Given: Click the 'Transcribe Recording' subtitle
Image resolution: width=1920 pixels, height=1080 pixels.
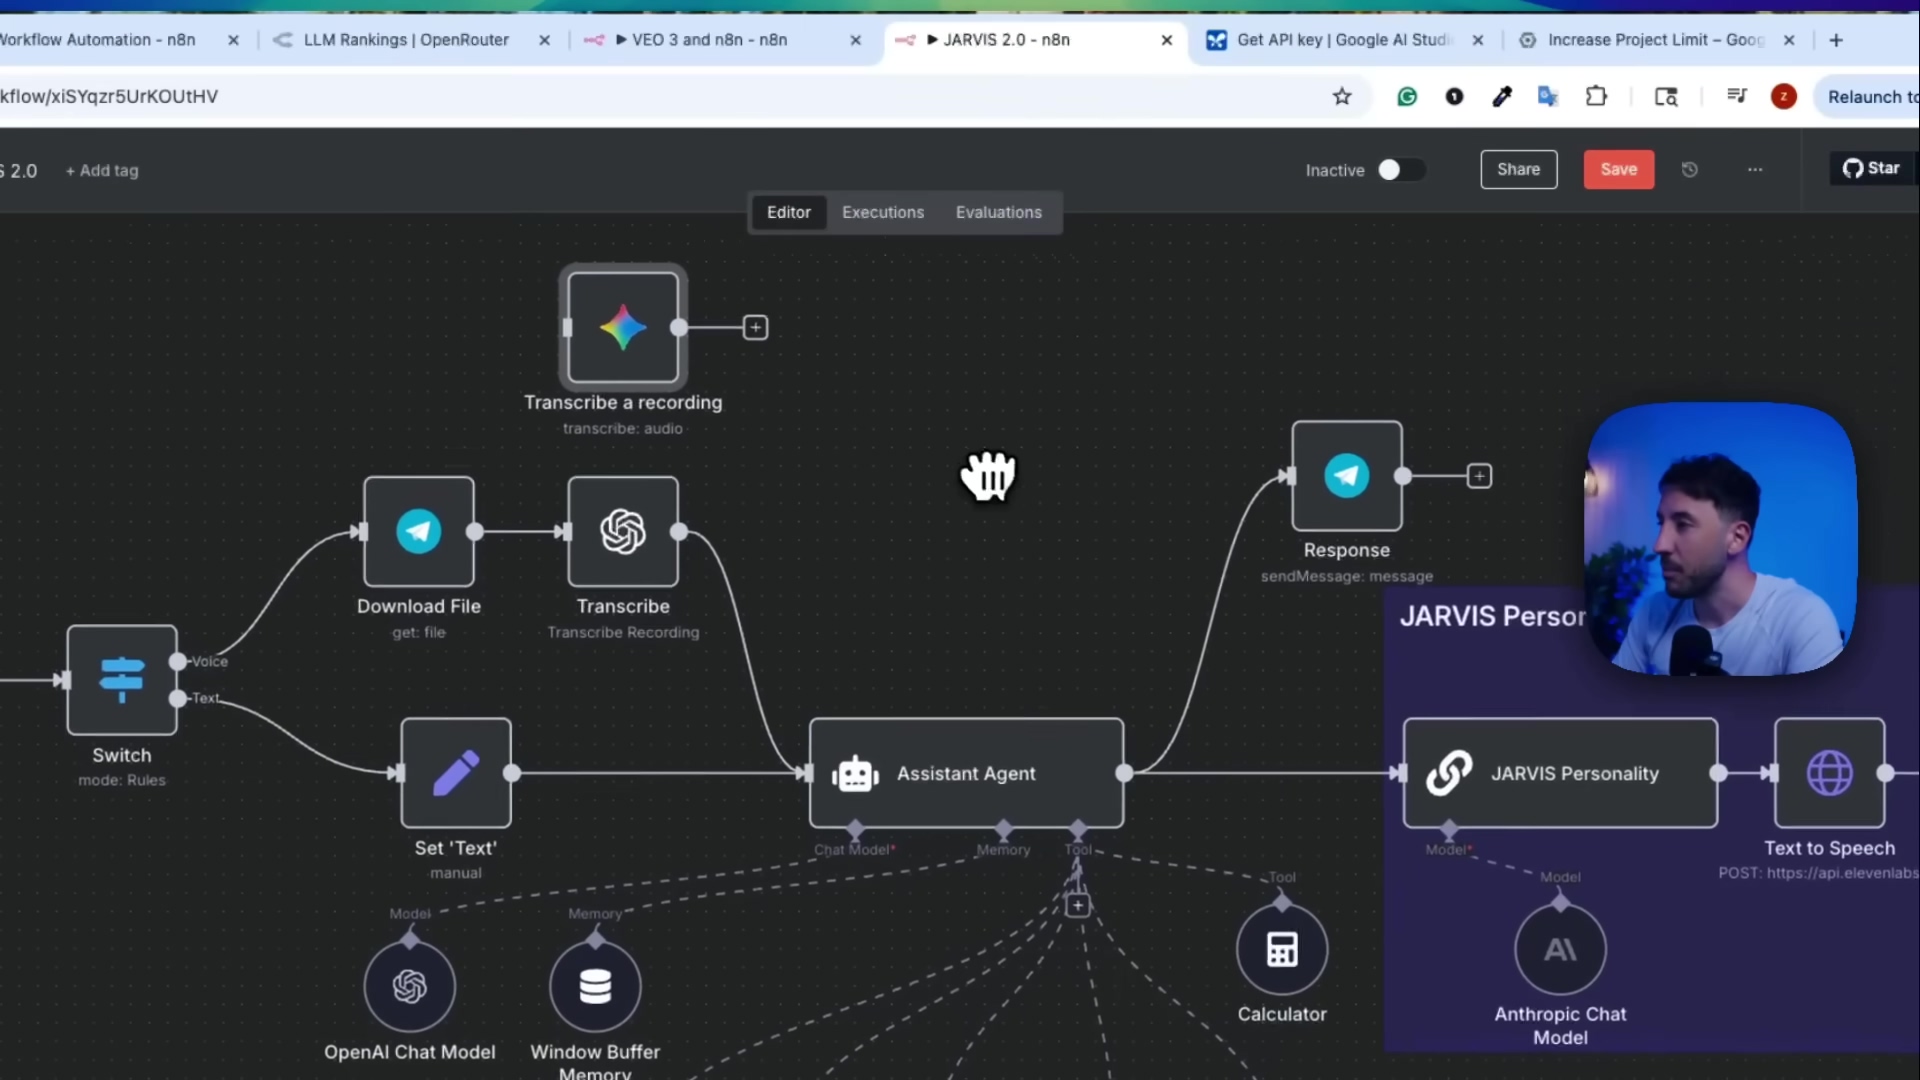Looking at the screenshot, I should 622,632.
